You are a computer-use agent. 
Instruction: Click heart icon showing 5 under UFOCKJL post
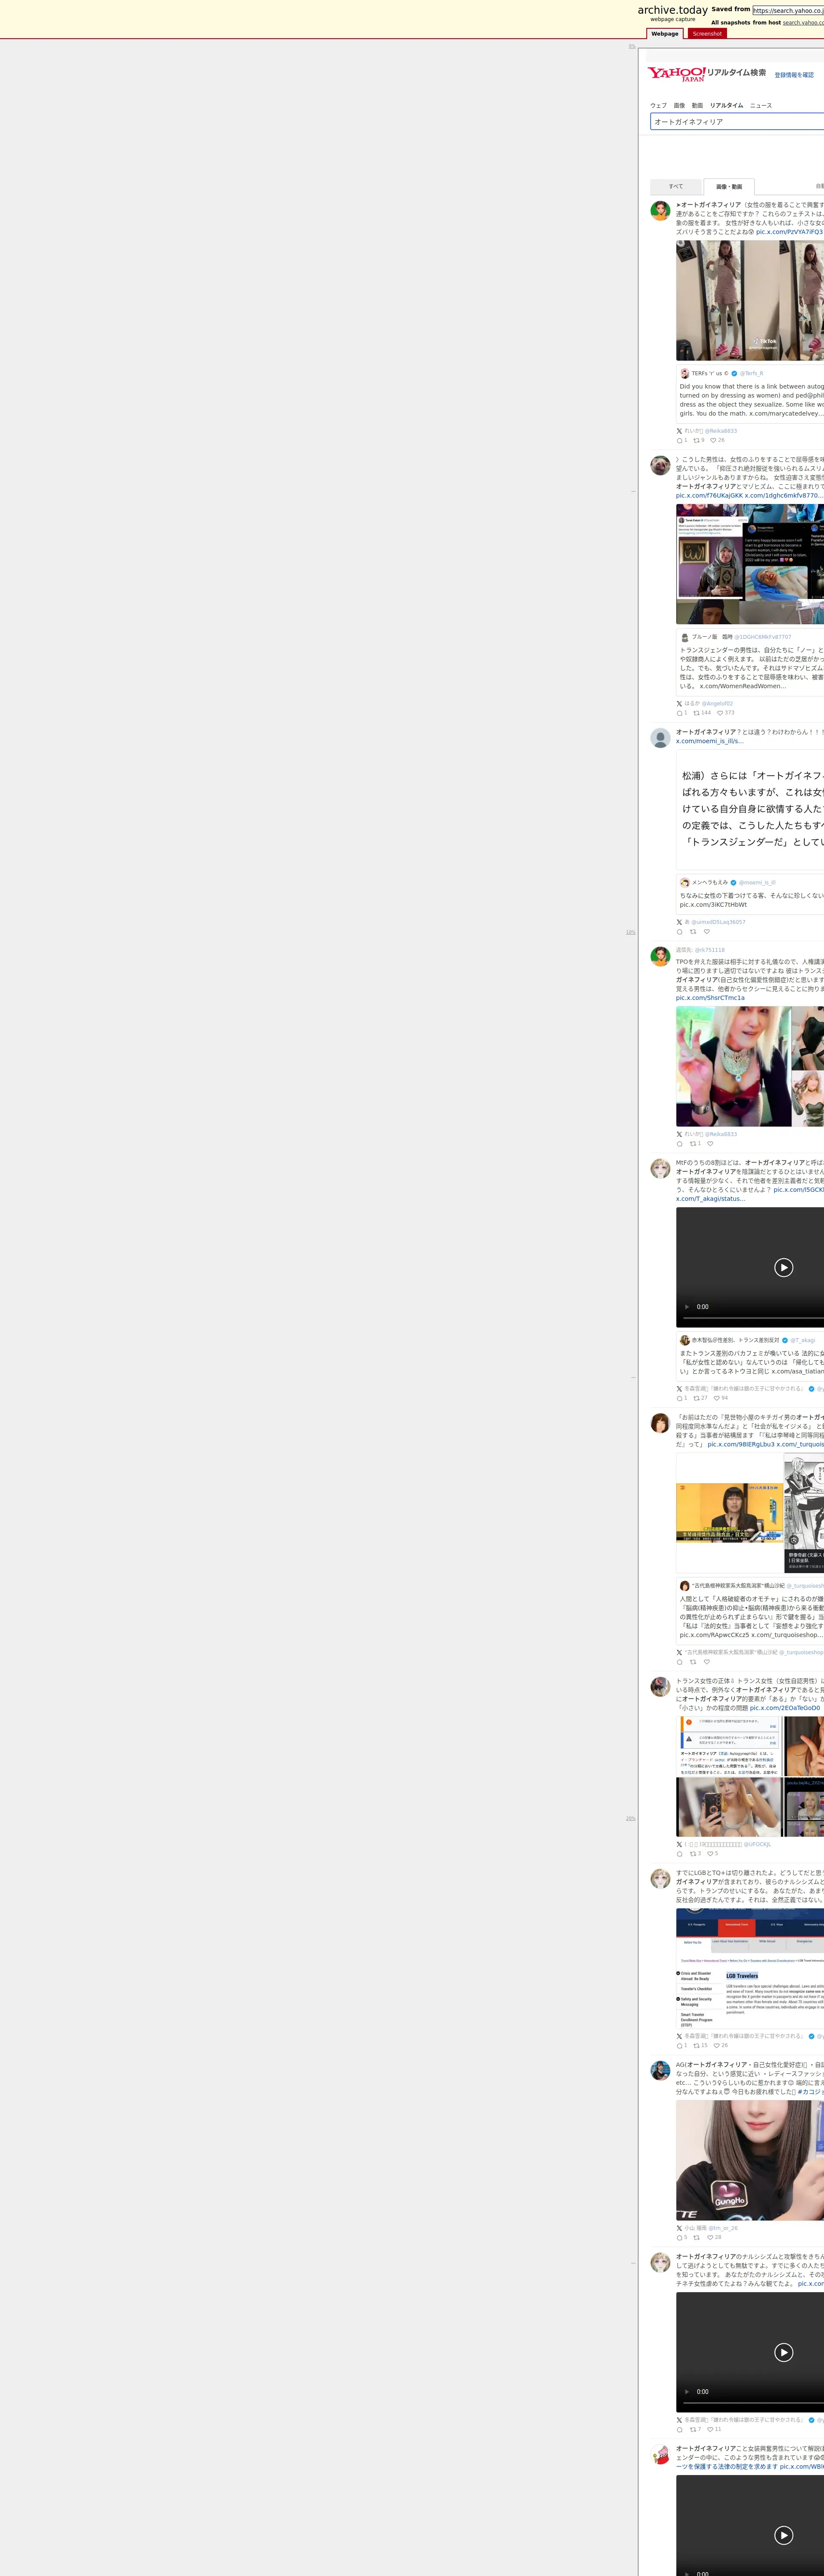click(x=710, y=1854)
